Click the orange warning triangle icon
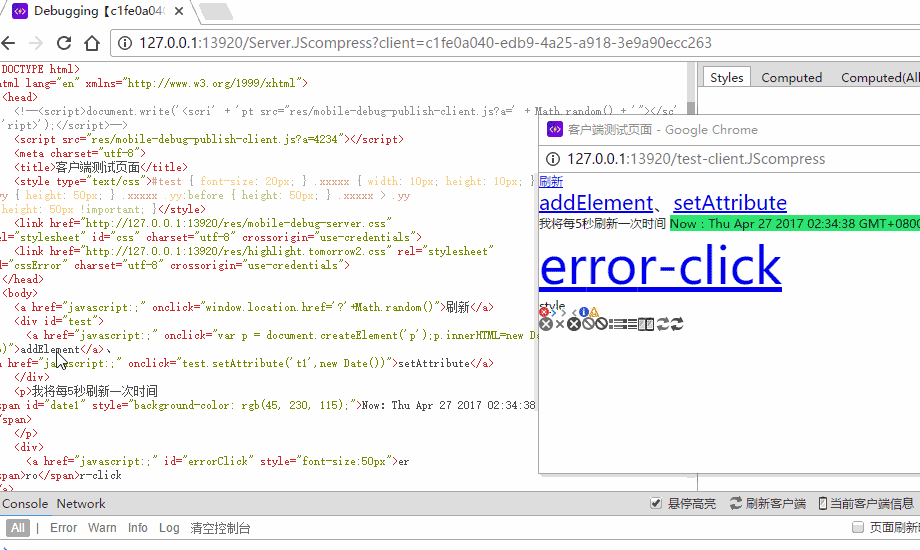Image resolution: width=920 pixels, height=550 pixels. click(594, 312)
